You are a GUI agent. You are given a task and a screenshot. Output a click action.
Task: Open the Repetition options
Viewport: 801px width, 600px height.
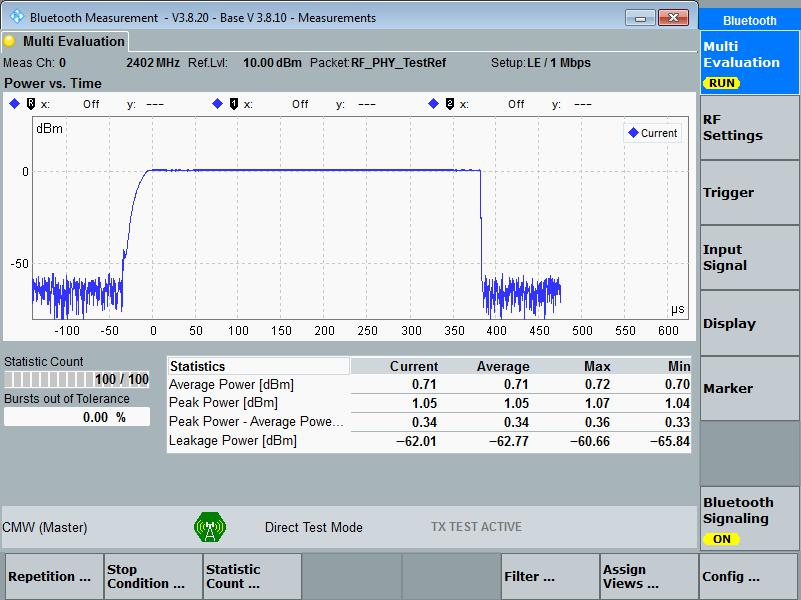[54, 577]
